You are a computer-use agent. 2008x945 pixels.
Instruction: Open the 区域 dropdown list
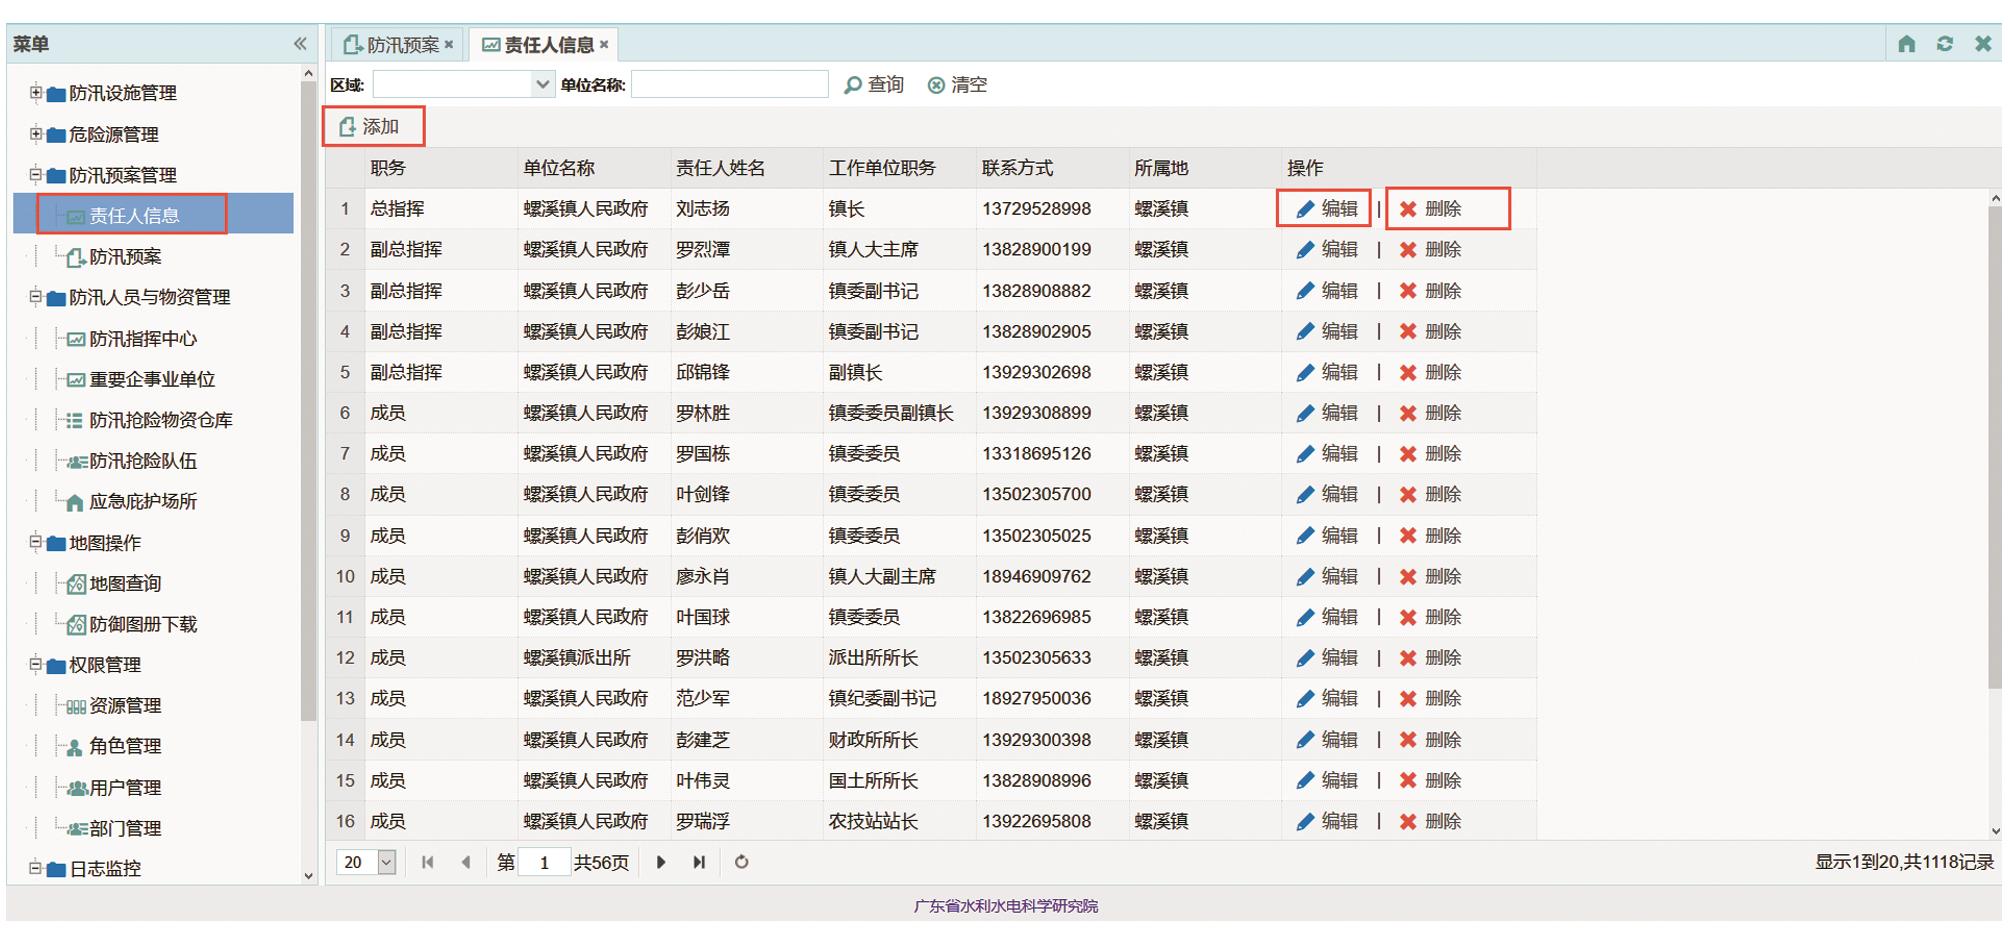pyautogui.click(x=542, y=85)
